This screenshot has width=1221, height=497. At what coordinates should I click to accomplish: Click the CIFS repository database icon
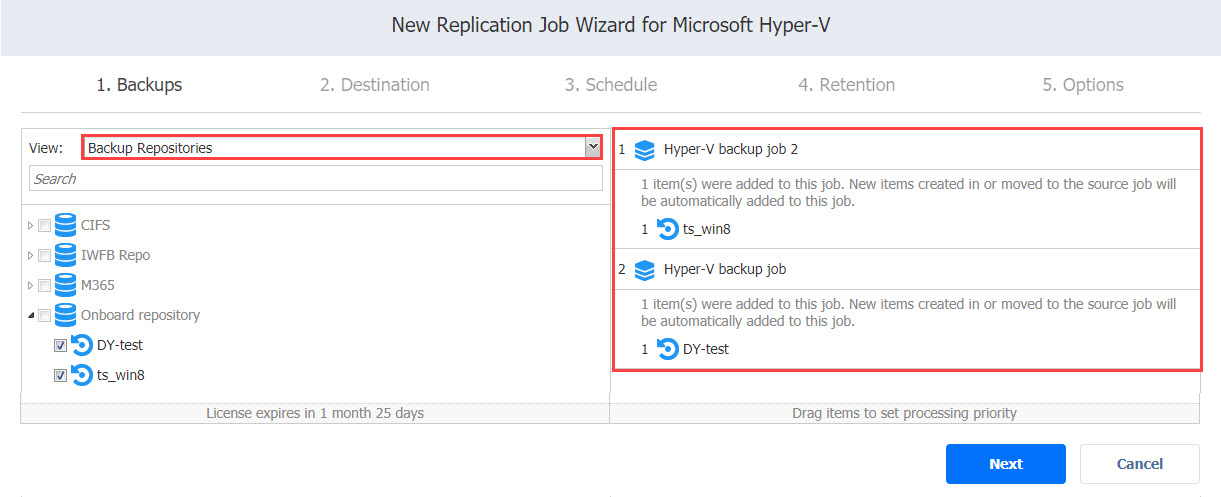point(66,225)
